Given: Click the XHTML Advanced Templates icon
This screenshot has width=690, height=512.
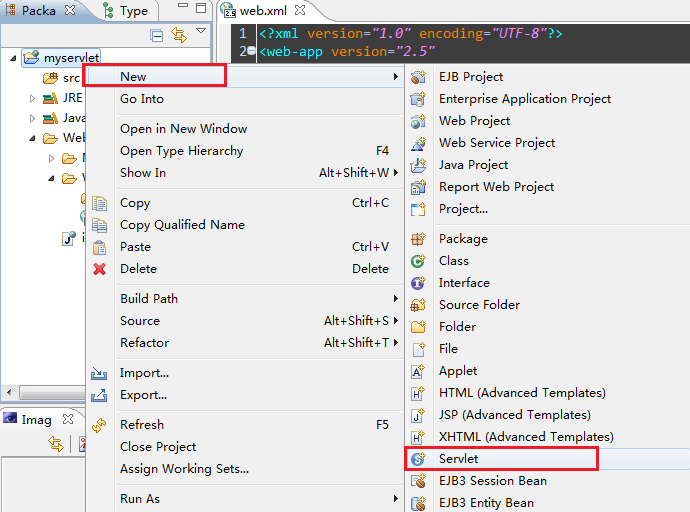Looking at the screenshot, I should 418,437.
